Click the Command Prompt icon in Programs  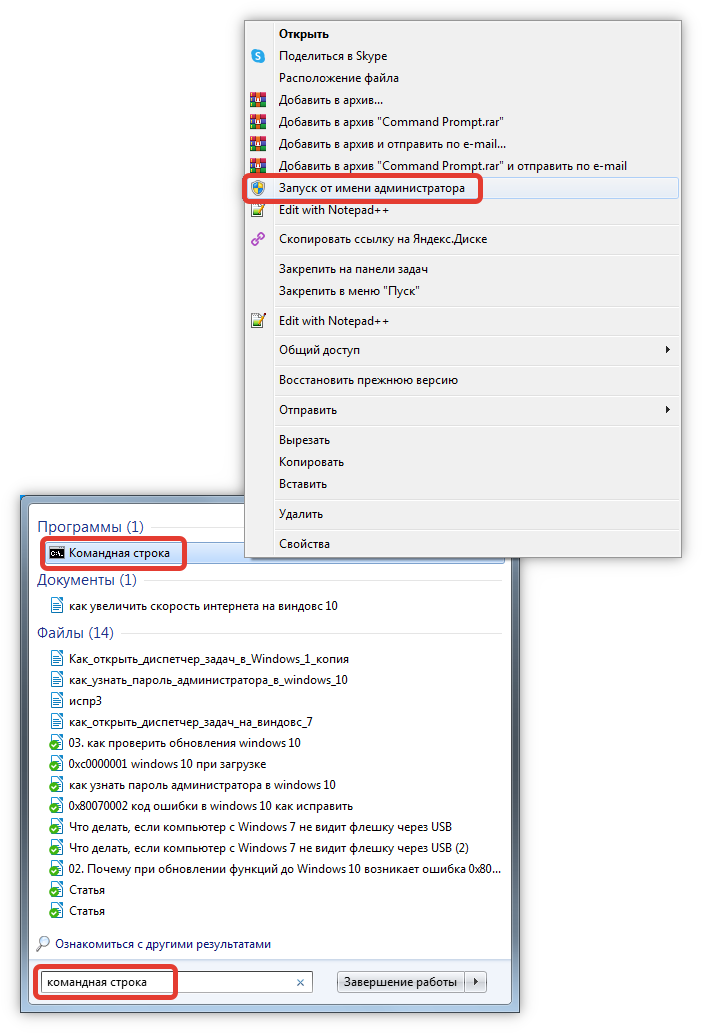pos(57,553)
